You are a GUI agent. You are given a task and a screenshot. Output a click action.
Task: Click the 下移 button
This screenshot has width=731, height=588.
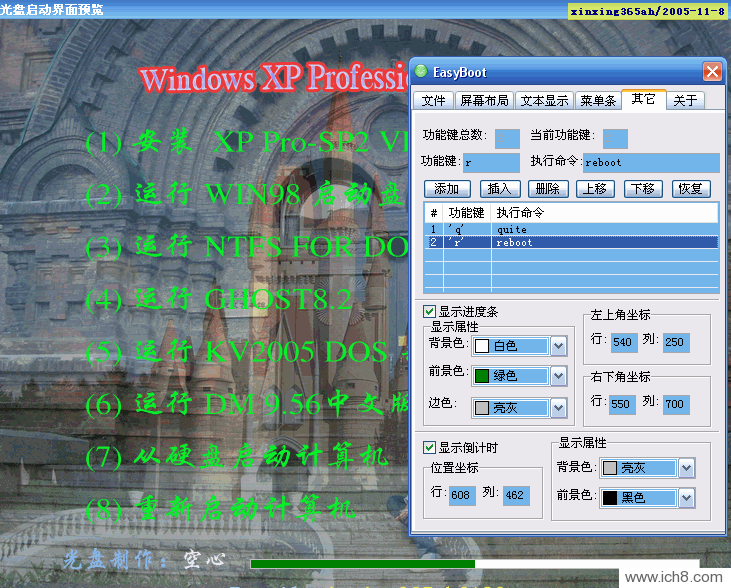point(643,189)
